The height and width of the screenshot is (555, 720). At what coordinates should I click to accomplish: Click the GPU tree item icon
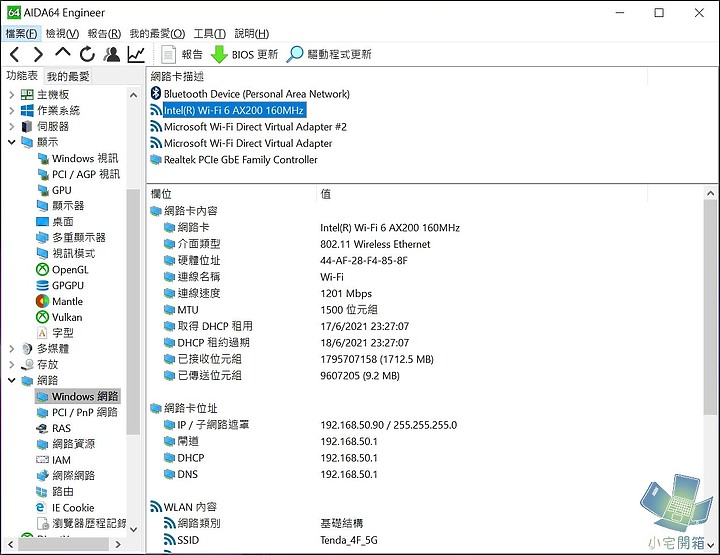click(x=43, y=190)
